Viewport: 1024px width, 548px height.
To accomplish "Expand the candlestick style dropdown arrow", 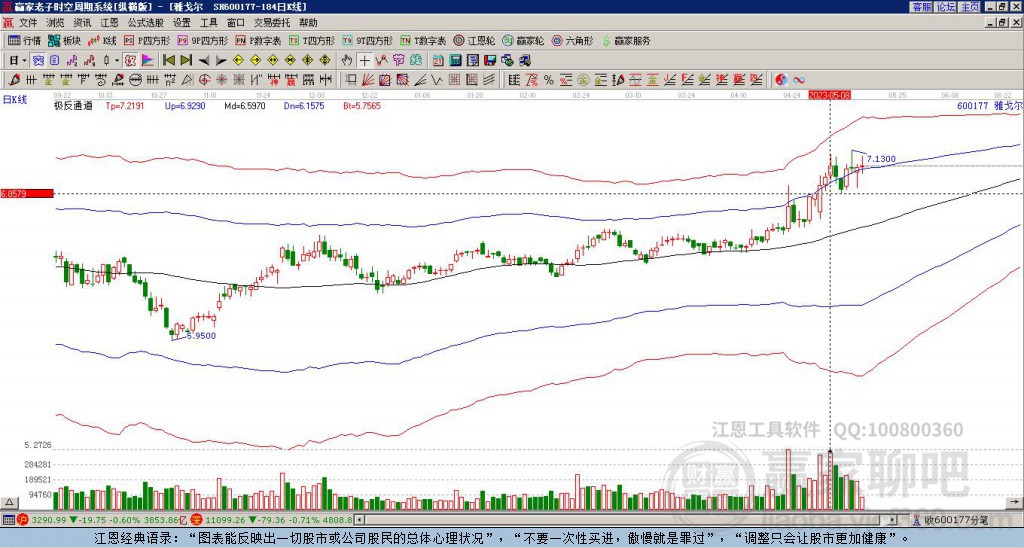I will tap(117, 61).
